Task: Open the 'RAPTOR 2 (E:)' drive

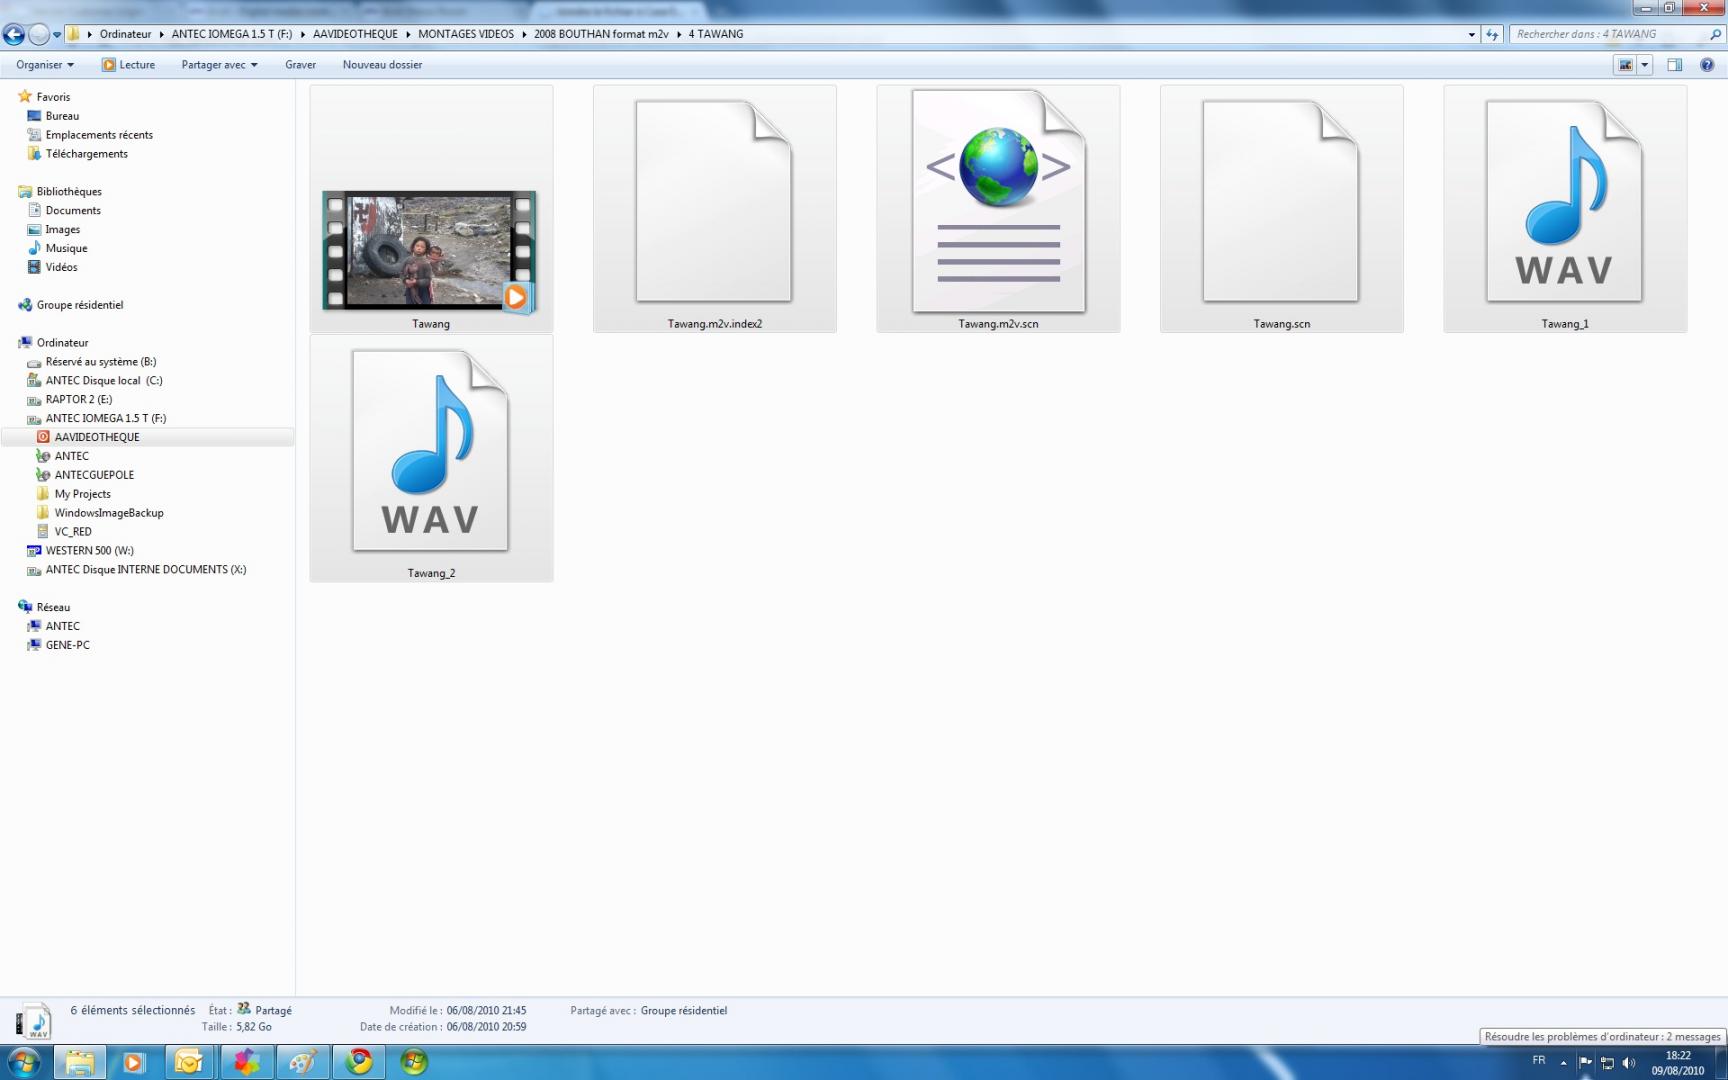Action: 78,400
